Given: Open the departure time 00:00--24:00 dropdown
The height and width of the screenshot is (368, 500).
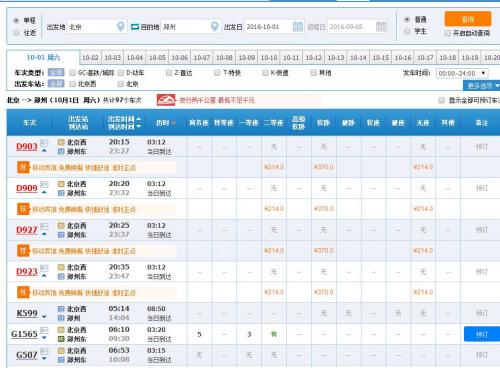Looking at the screenshot, I should [462, 73].
